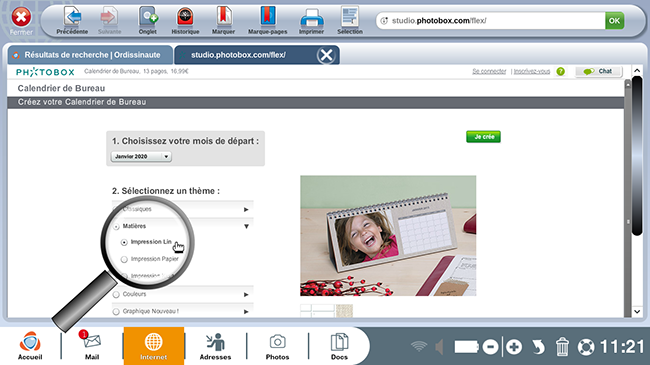Click the green Je crée button

pyautogui.click(x=483, y=136)
